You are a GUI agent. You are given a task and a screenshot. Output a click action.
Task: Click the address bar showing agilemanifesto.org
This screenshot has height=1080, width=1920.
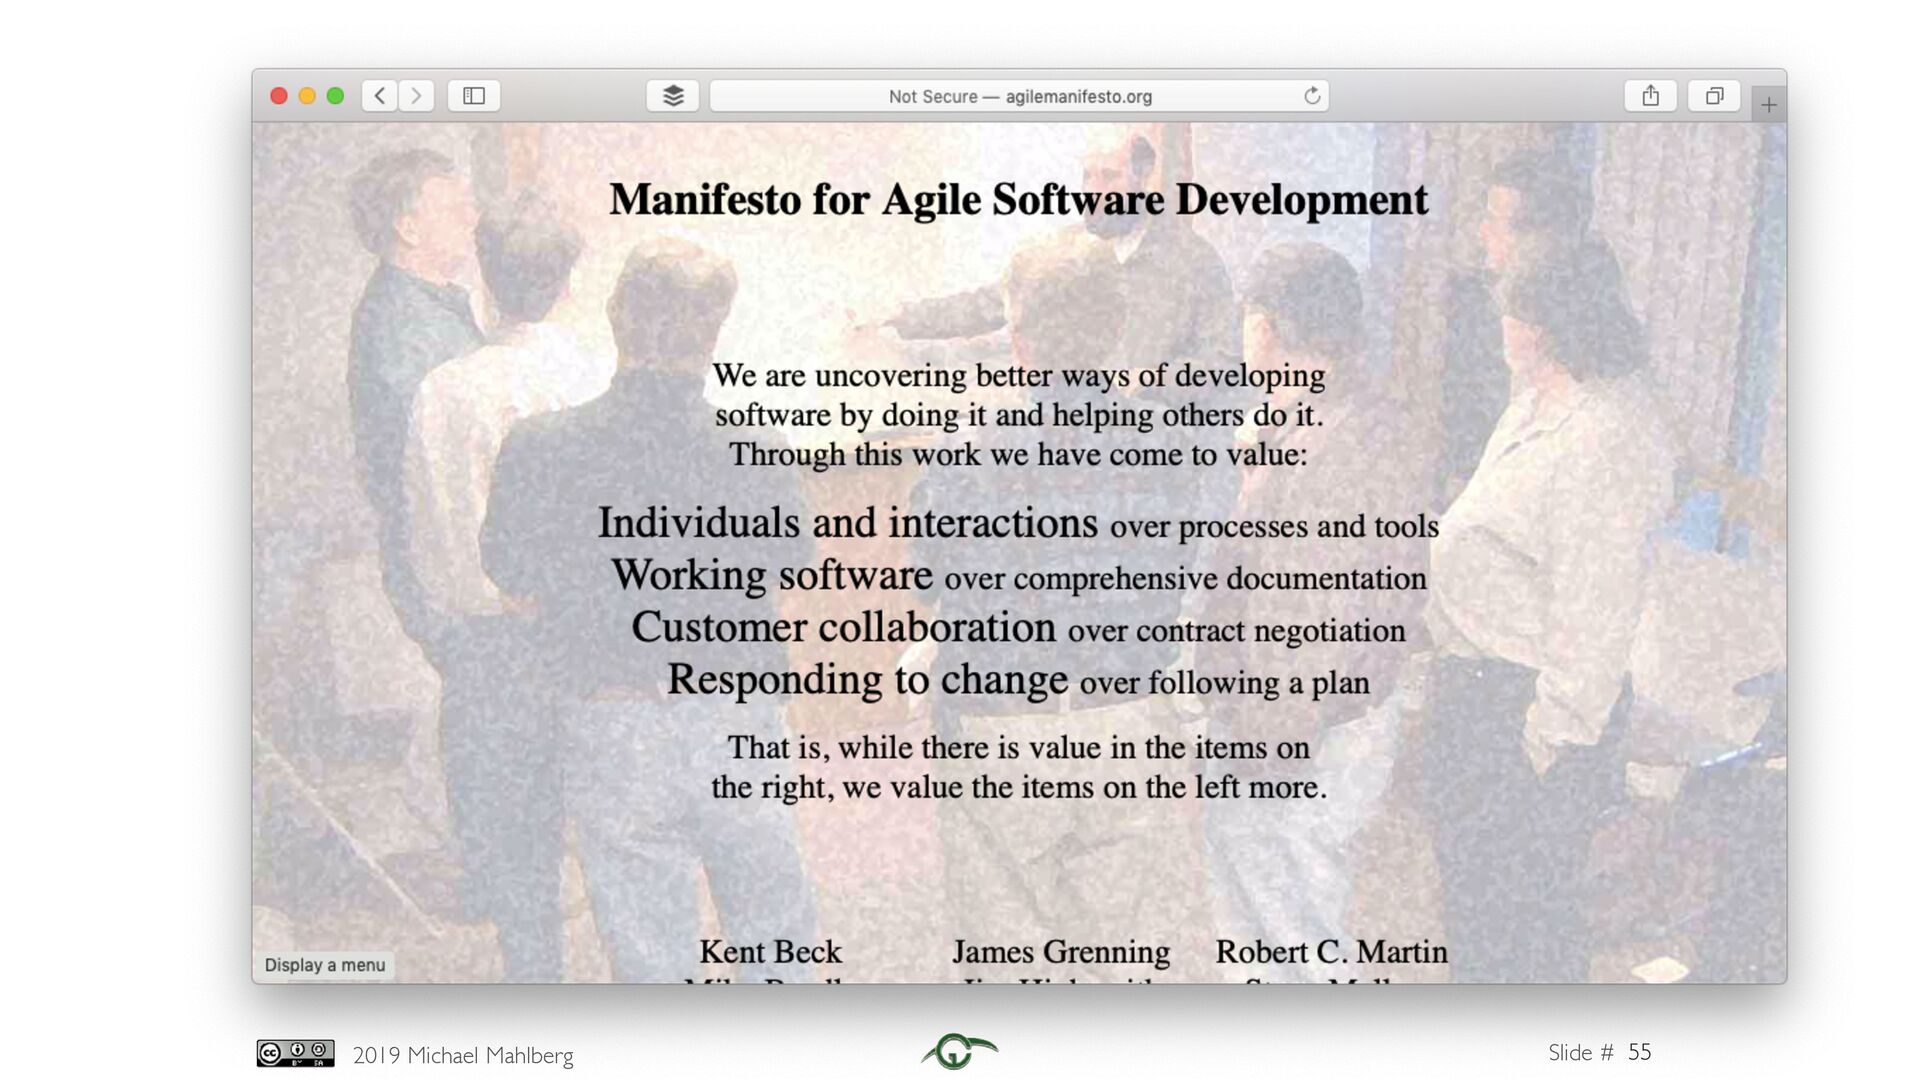coord(1019,96)
